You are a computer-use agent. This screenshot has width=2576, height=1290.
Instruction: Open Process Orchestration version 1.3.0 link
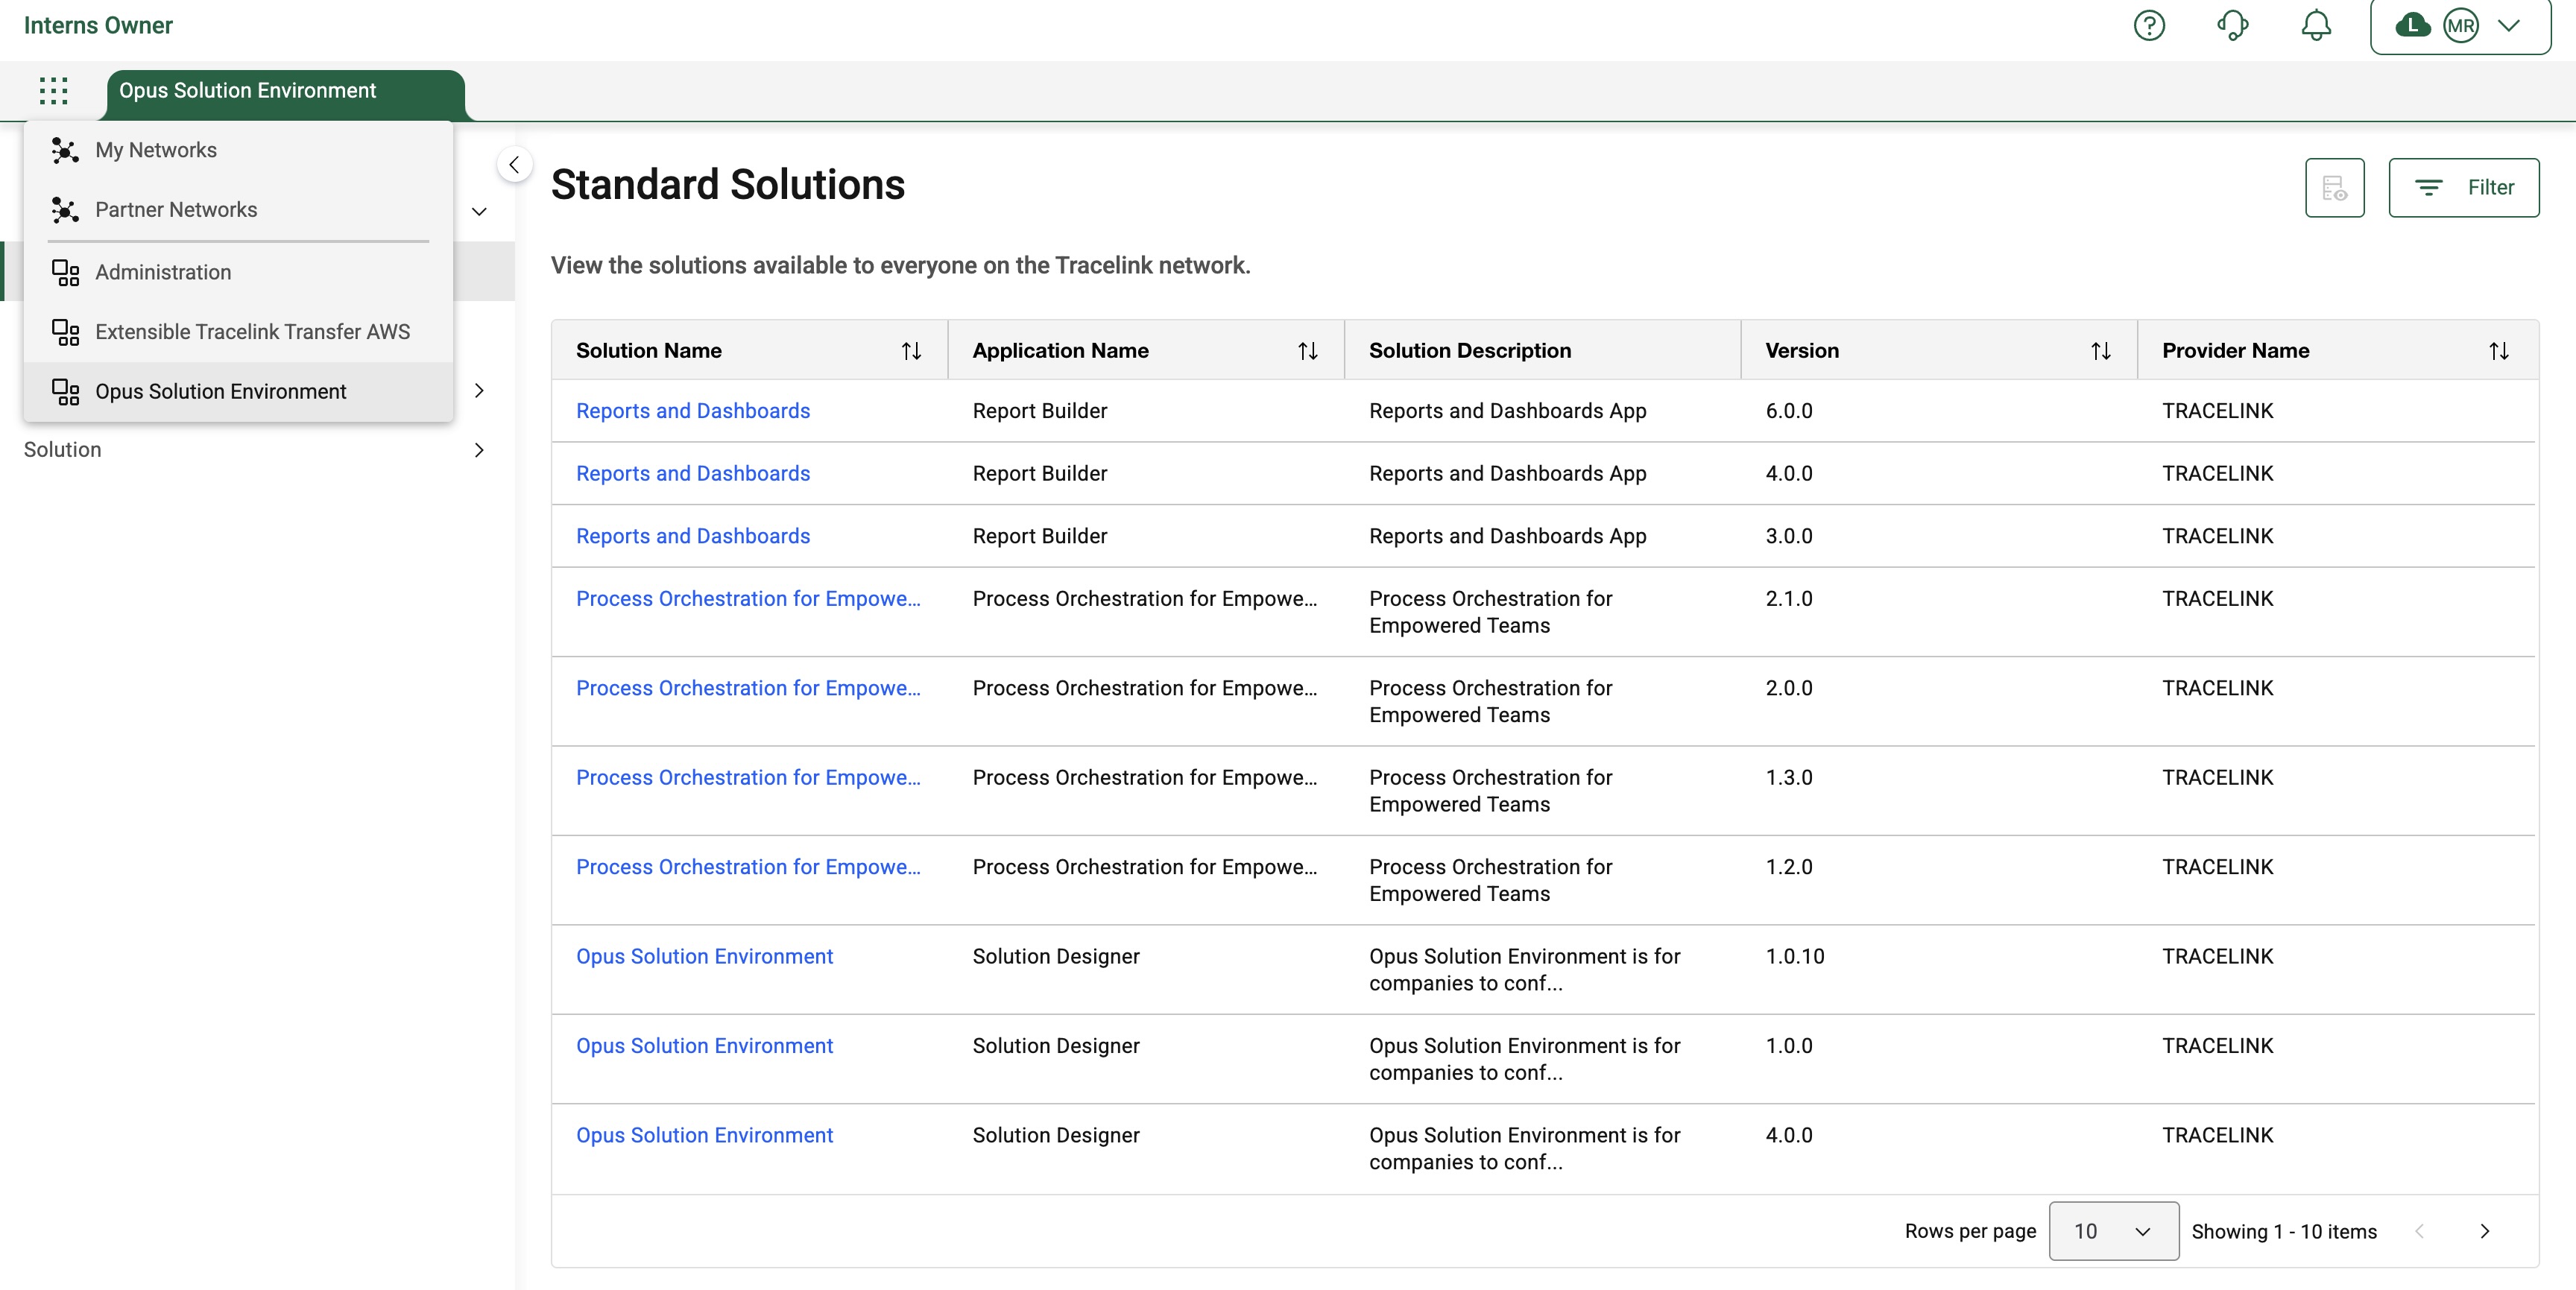[748, 778]
